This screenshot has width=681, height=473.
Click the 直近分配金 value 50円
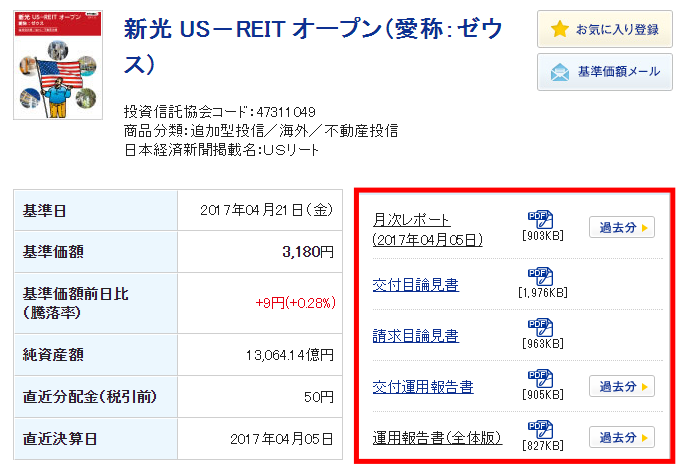(x=319, y=397)
